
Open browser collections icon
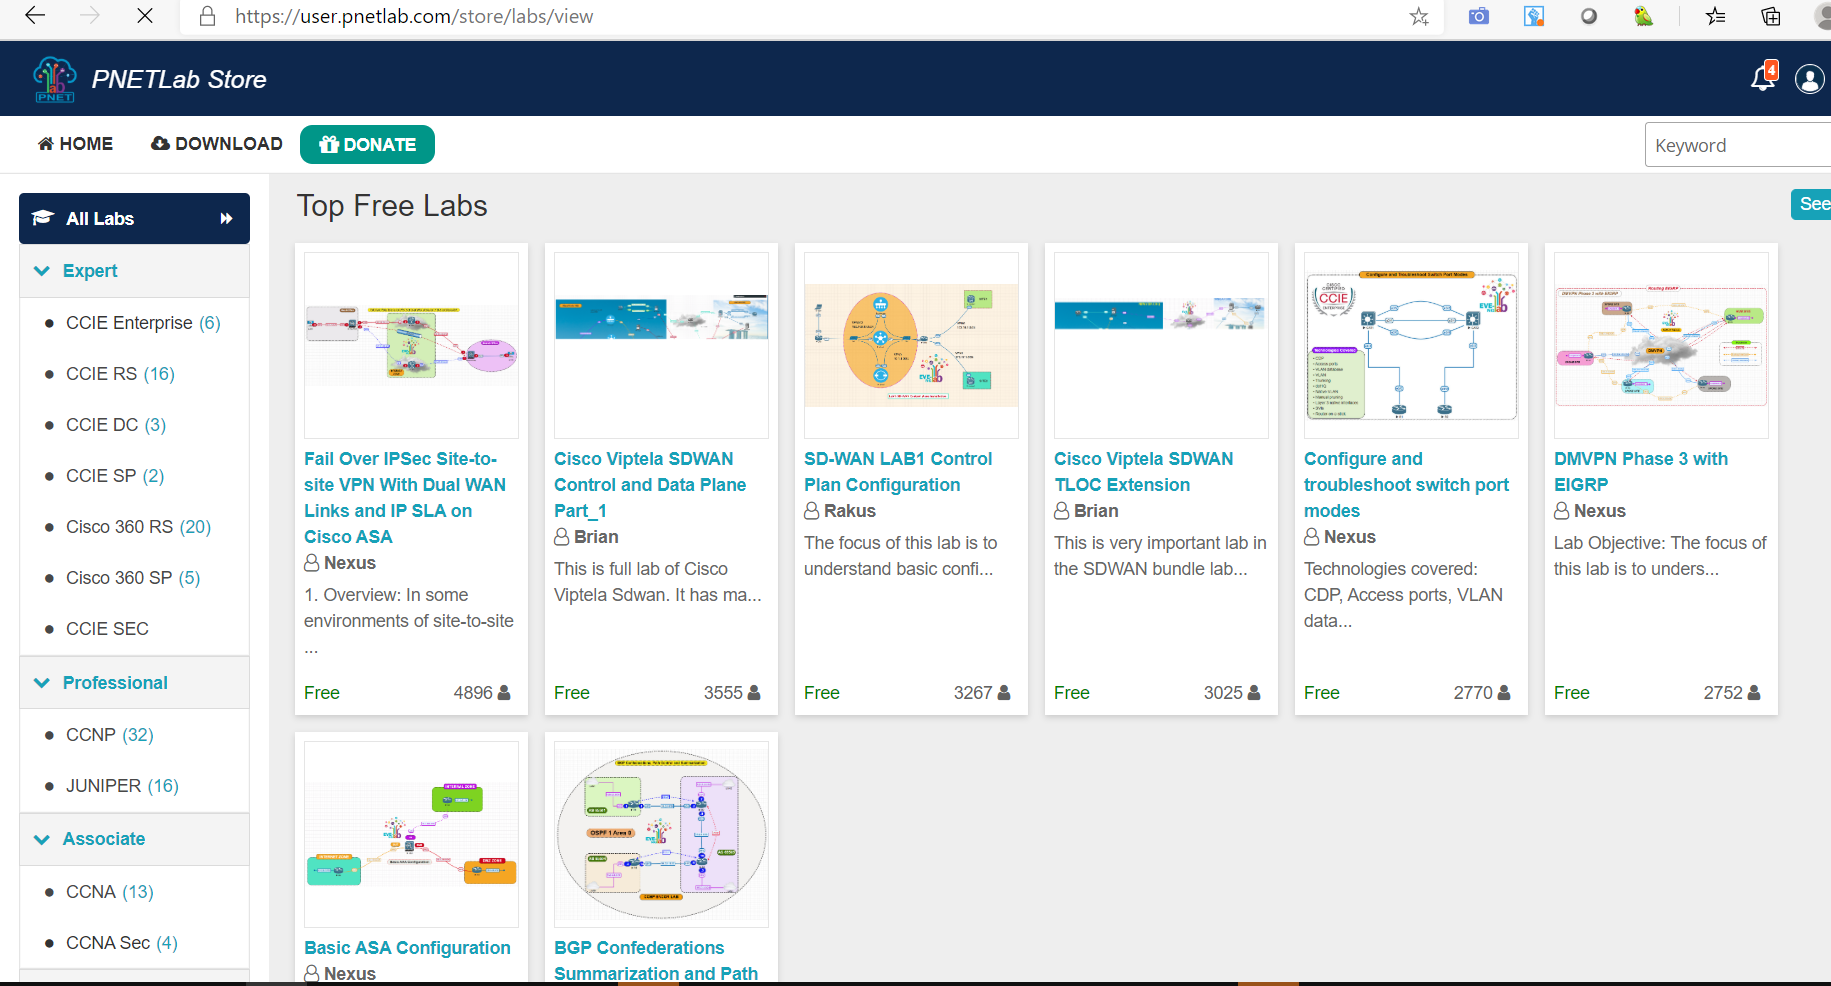tap(1771, 16)
